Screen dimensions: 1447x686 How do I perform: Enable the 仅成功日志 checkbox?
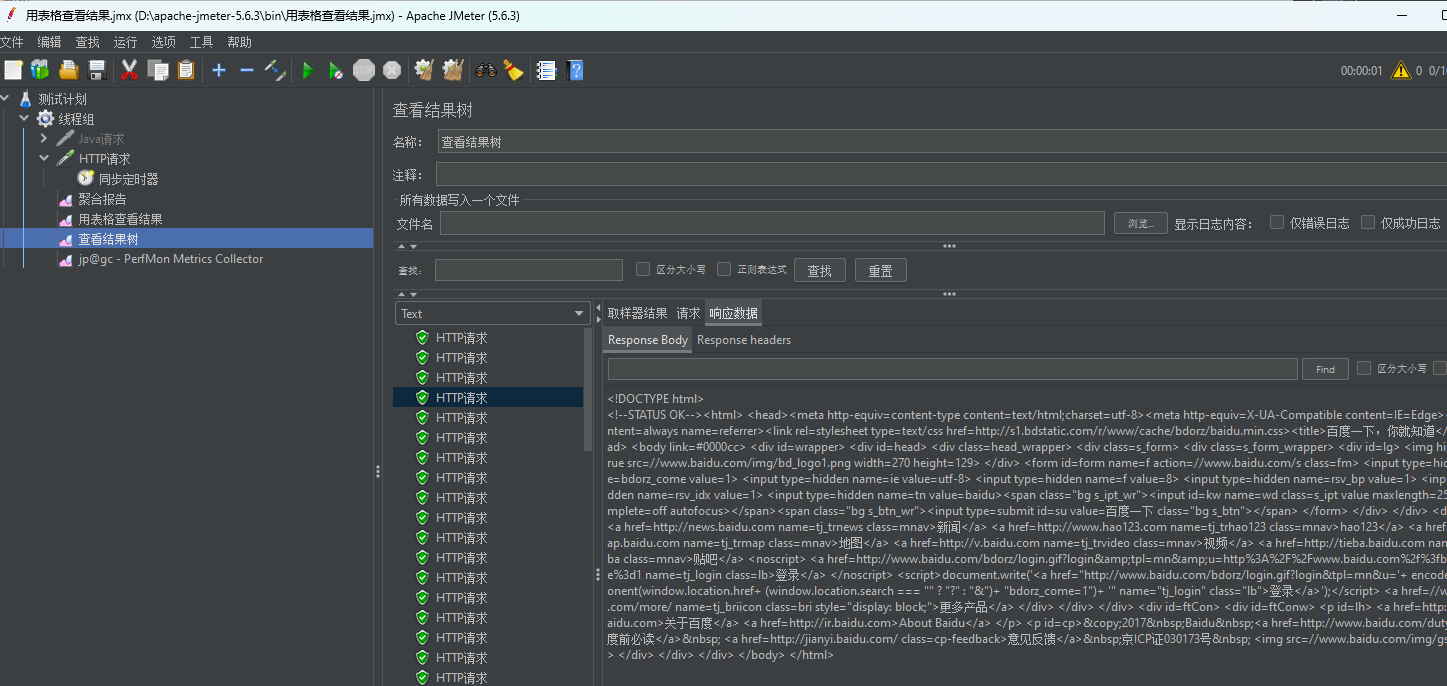click(x=1368, y=222)
